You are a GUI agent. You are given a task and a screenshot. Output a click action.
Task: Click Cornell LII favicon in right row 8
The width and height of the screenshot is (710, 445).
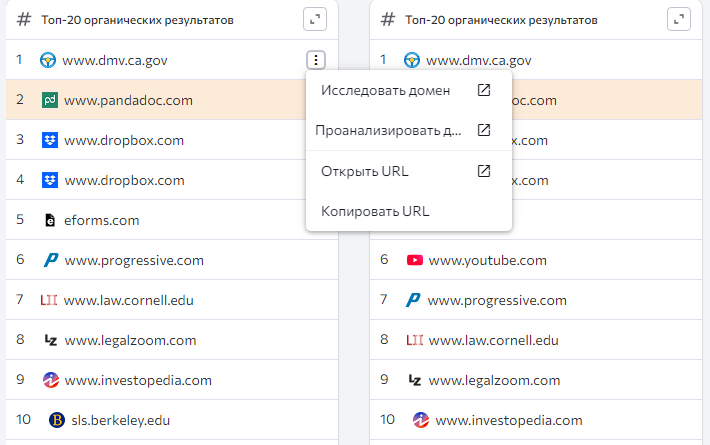(x=415, y=340)
